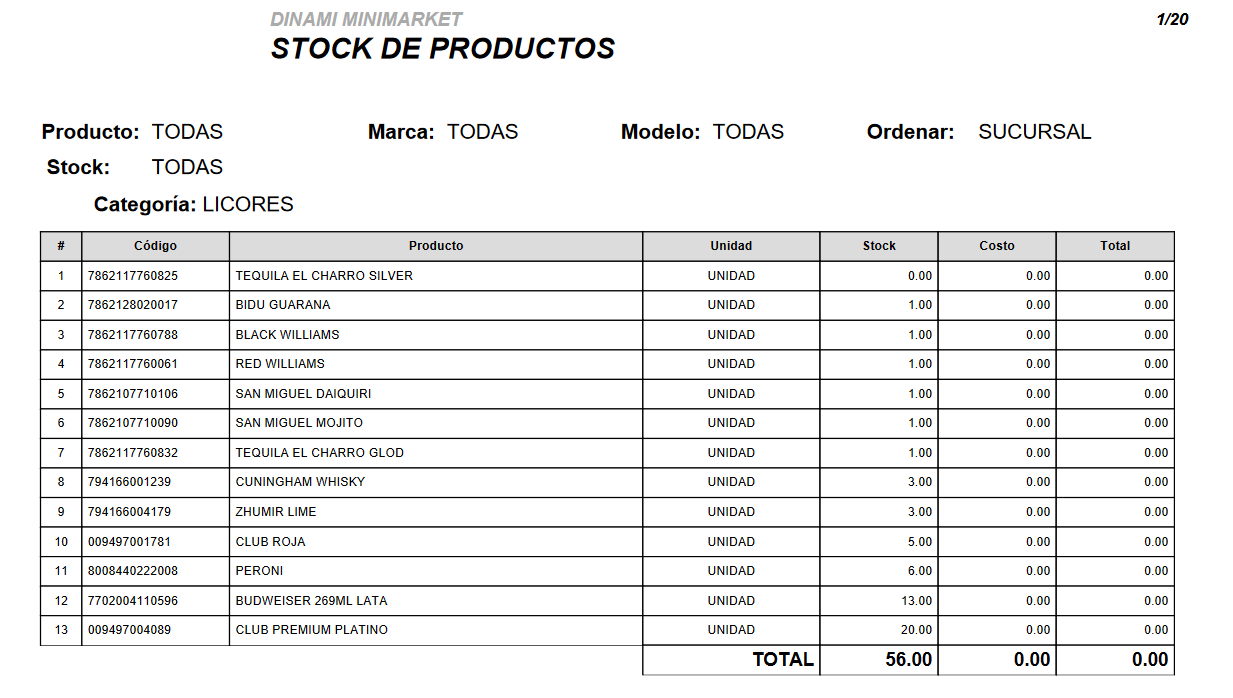Click the RED WILLIAMS product cell
This screenshot has height=698, width=1233.
tap(436, 364)
